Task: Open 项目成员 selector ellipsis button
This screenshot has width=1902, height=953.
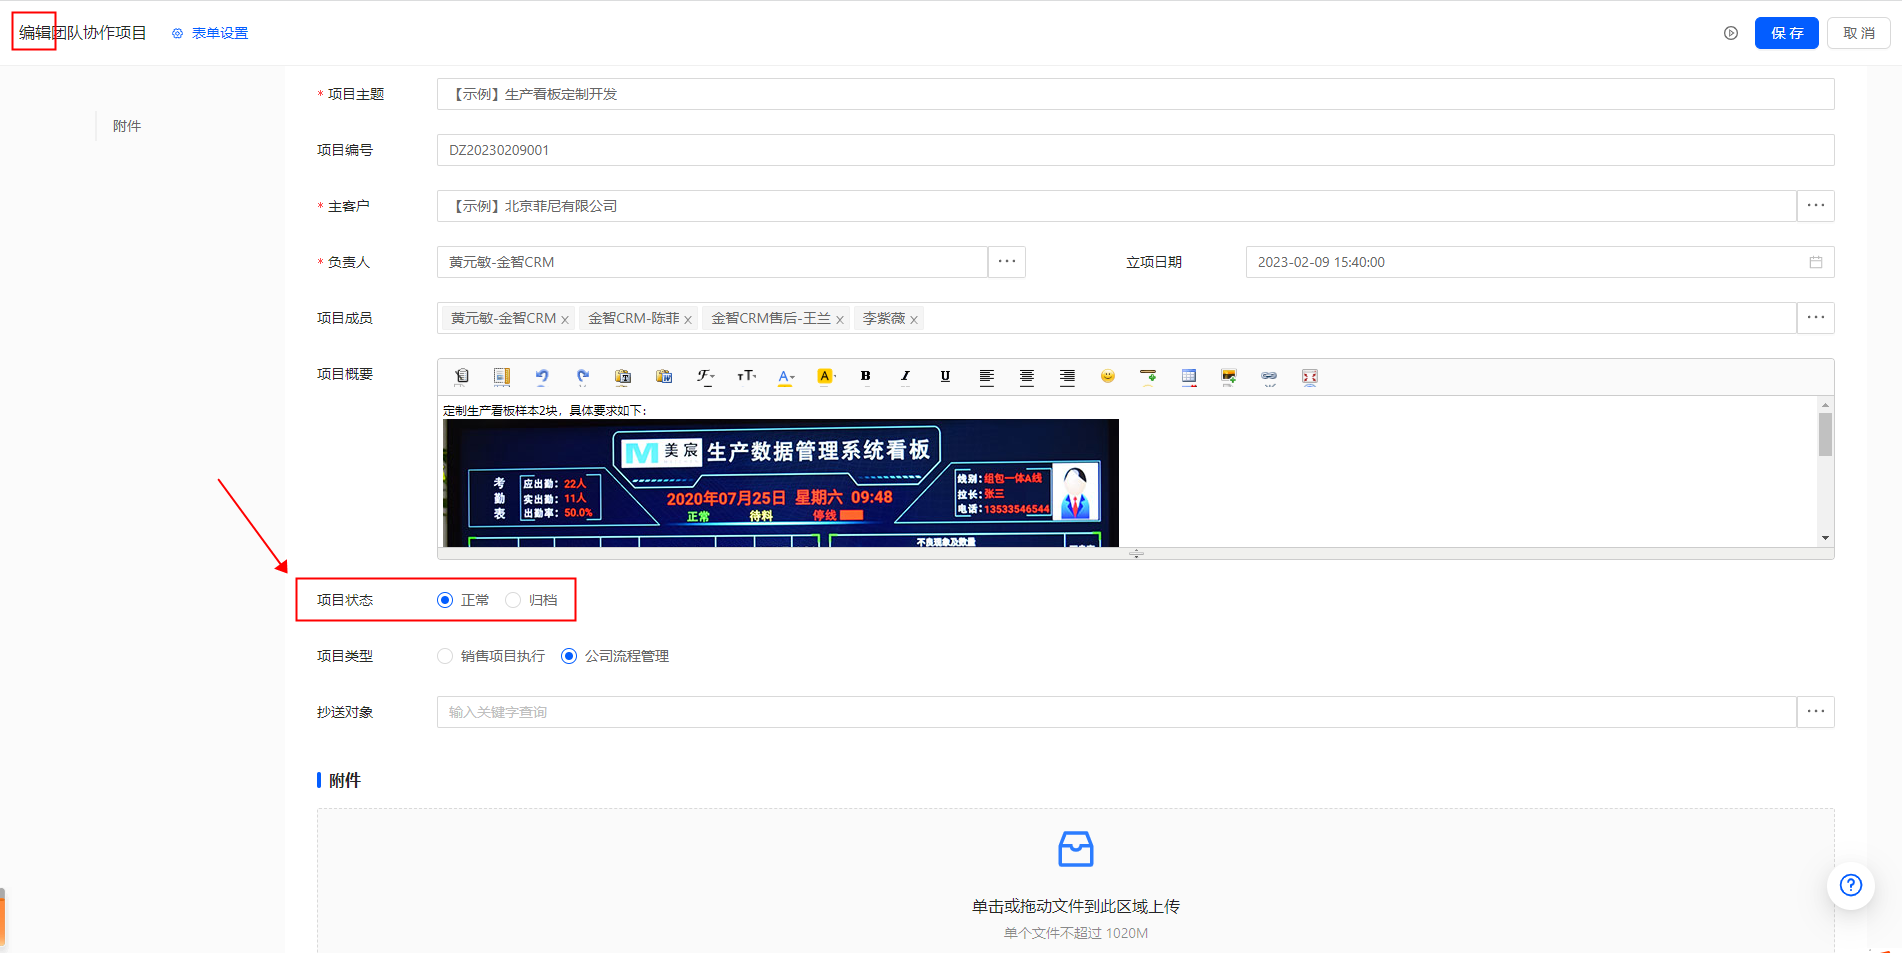Action: 1816,318
